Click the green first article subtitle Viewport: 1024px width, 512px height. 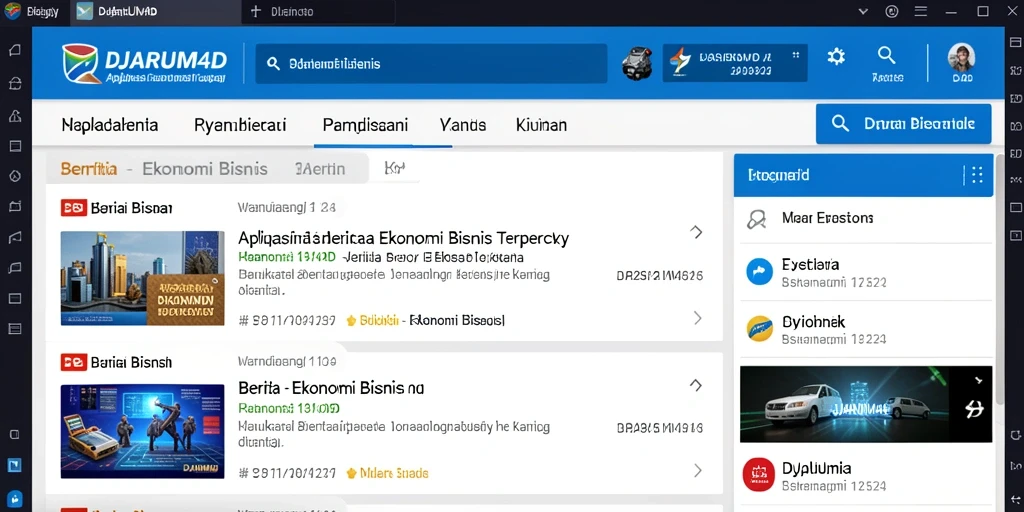(287, 257)
